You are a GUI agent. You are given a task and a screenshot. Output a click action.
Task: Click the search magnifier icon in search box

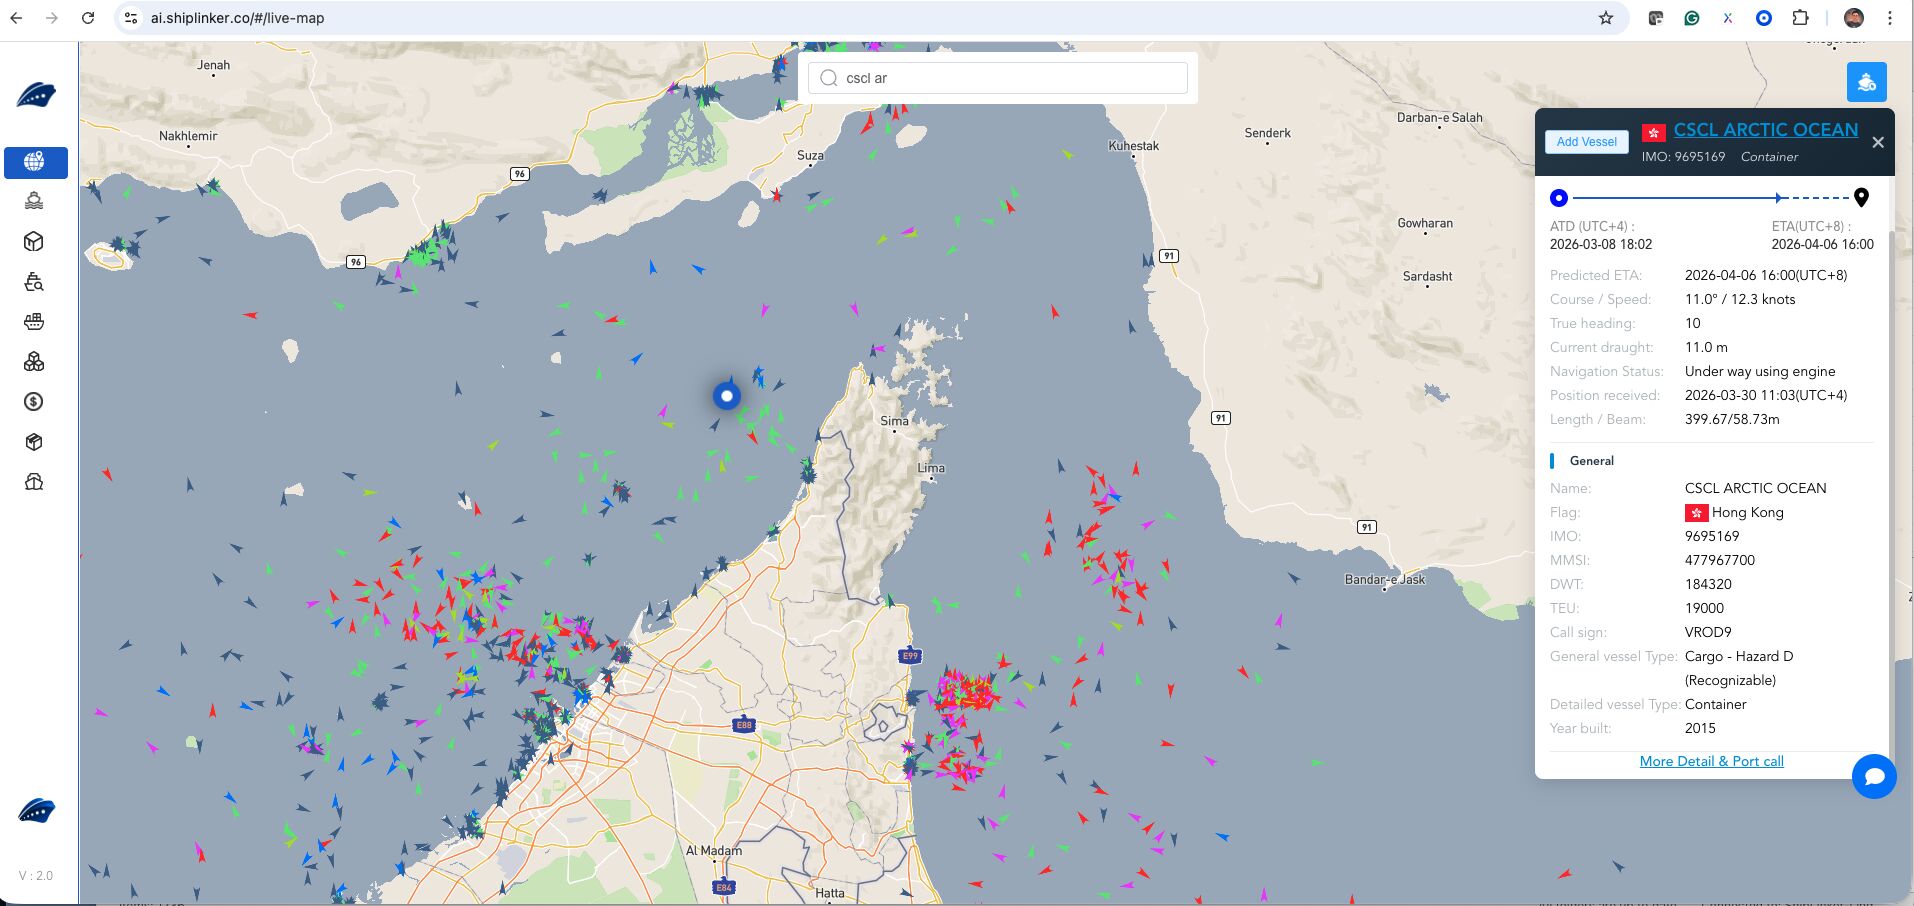pyautogui.click(x=828, y=78)
